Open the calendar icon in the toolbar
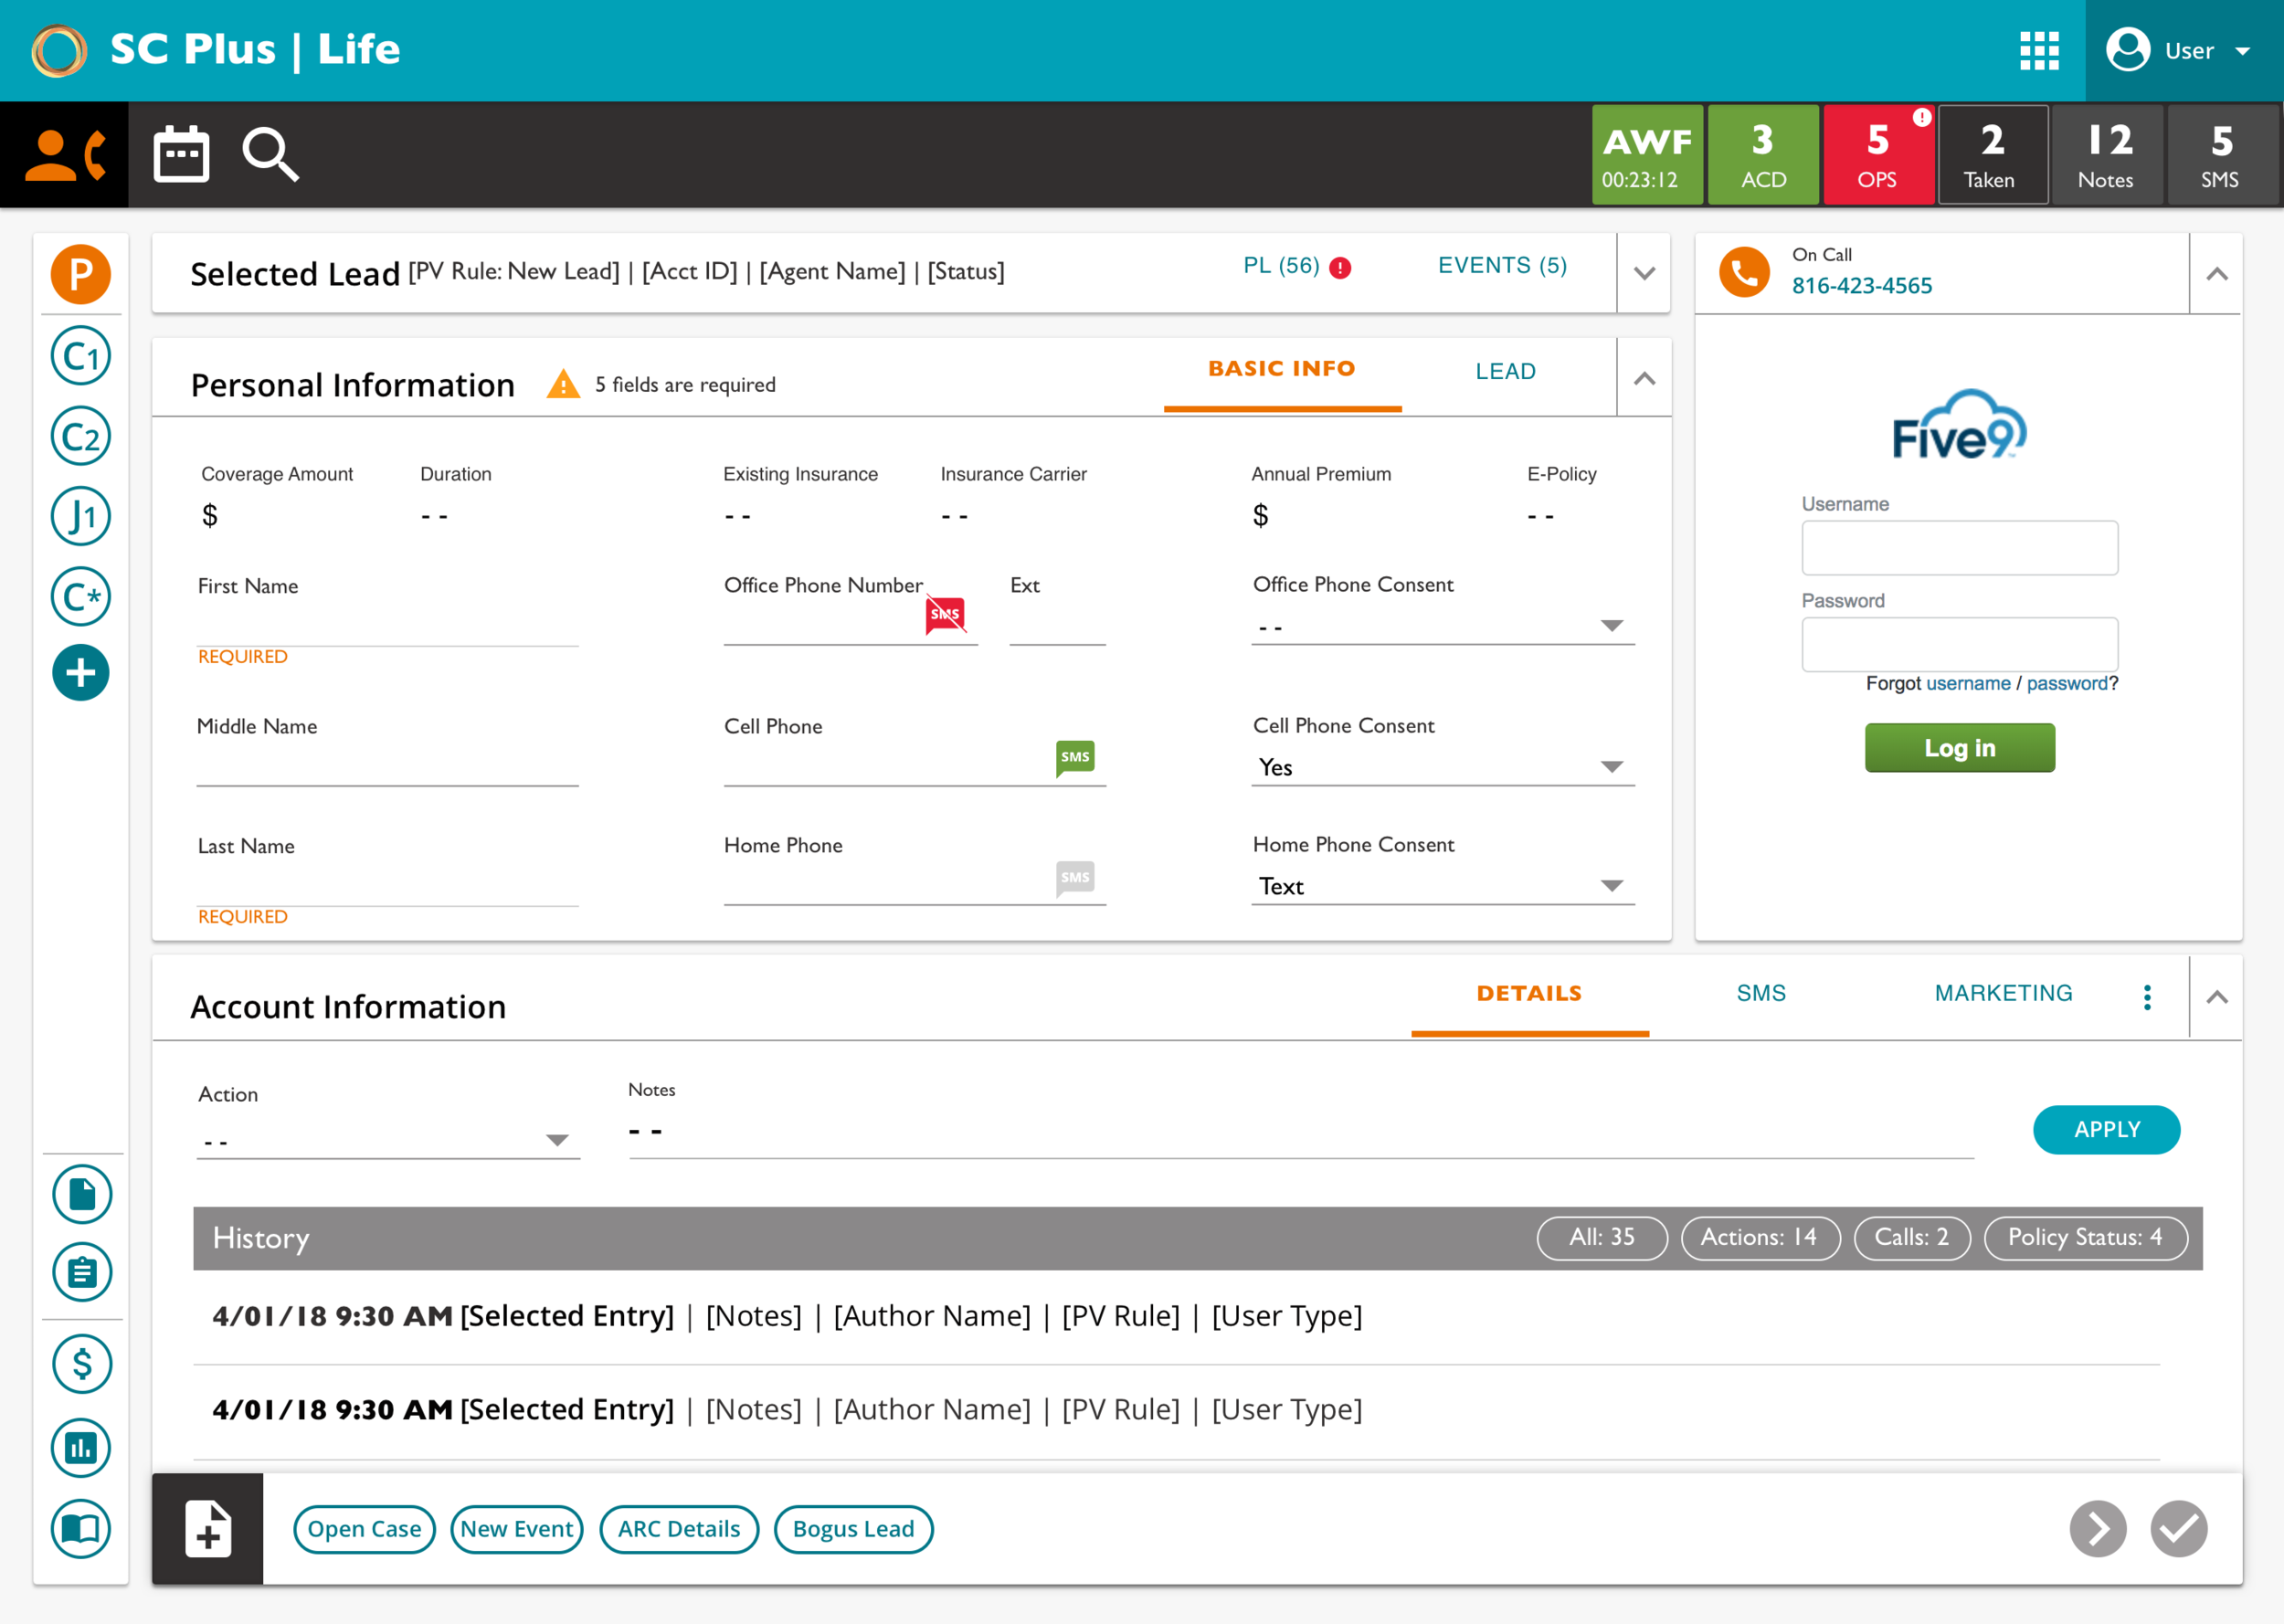Image resolution: width=2284 pixels, height=1624 pixels. click(181, 153)
